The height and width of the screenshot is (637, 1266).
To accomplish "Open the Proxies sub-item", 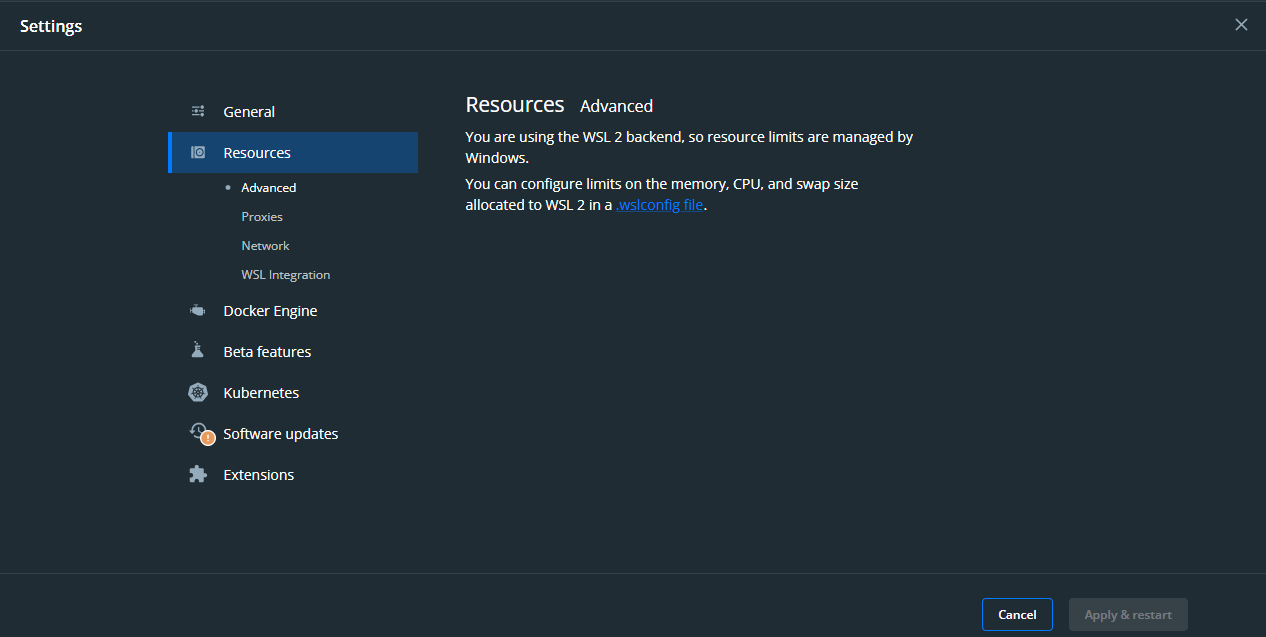I will coord(262,217).
